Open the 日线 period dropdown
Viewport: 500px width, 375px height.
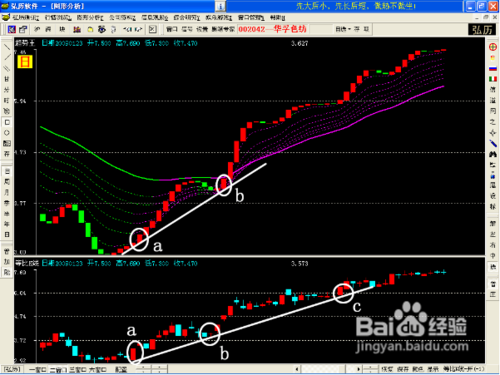[x=343, y=29]
